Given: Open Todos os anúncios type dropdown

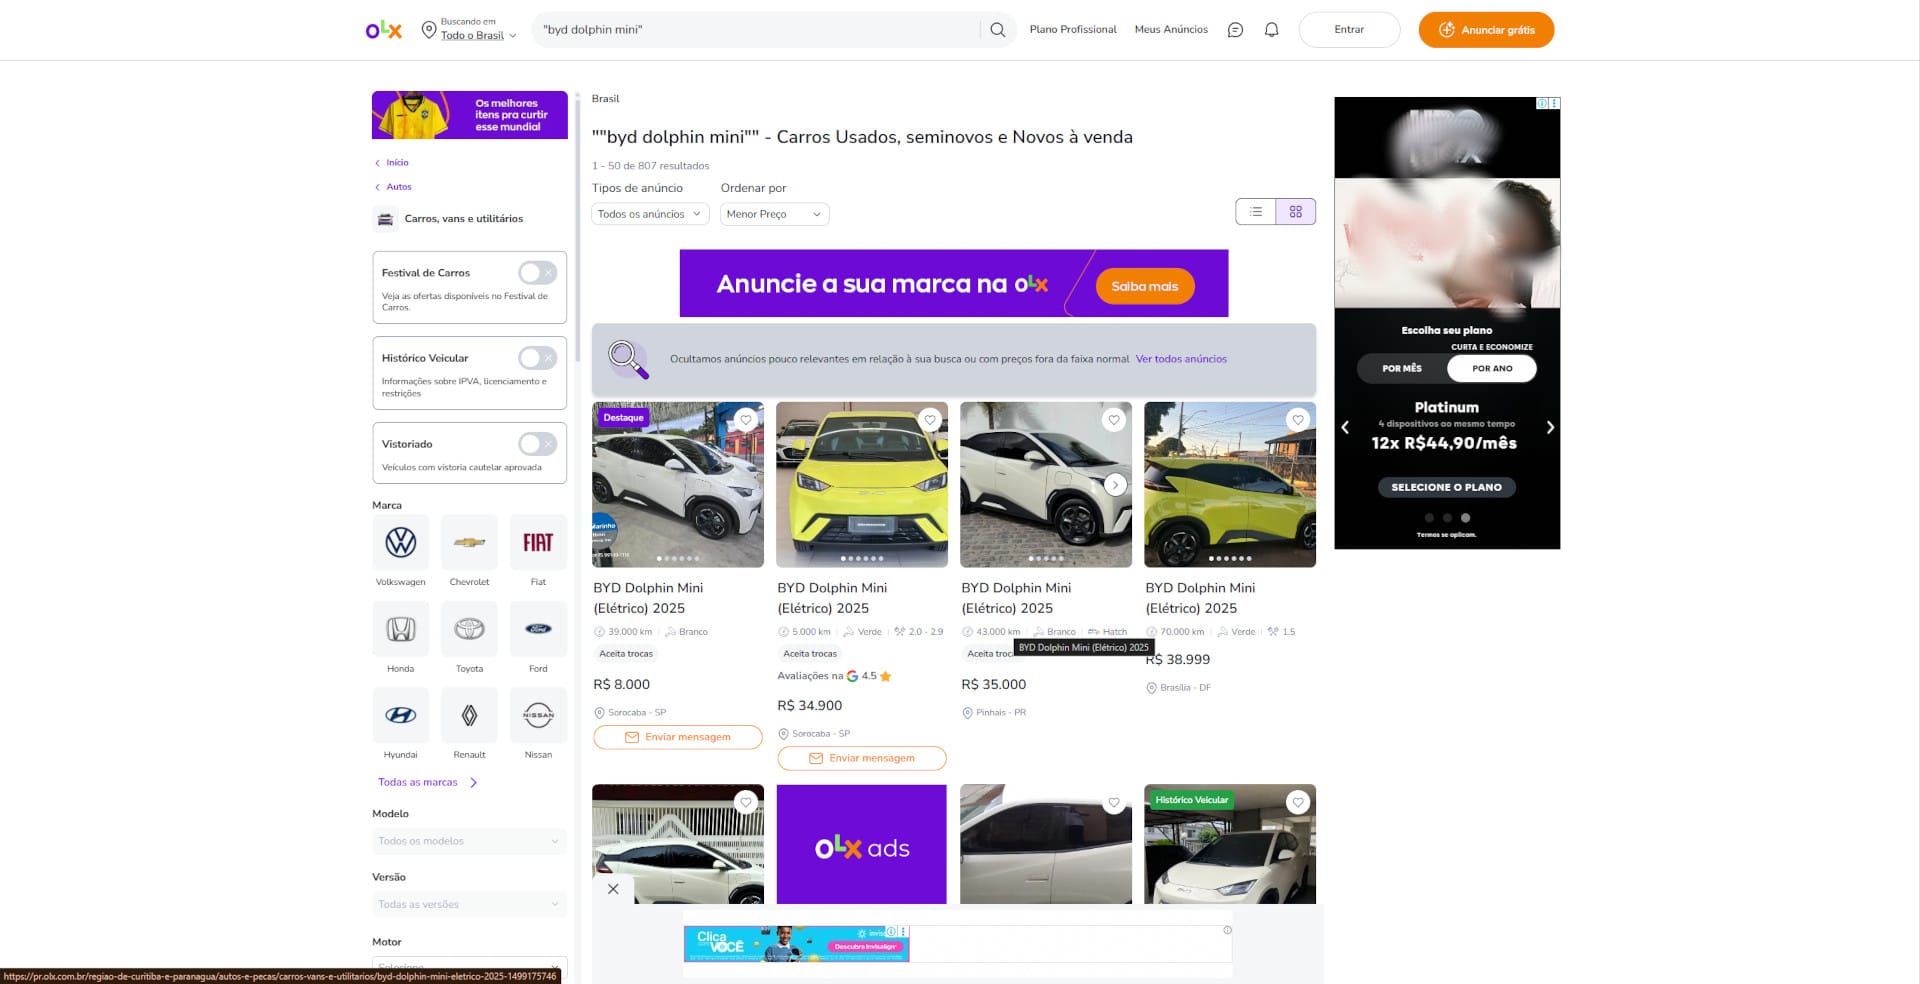Looking at the screenshot, I should tap(650, 214).
